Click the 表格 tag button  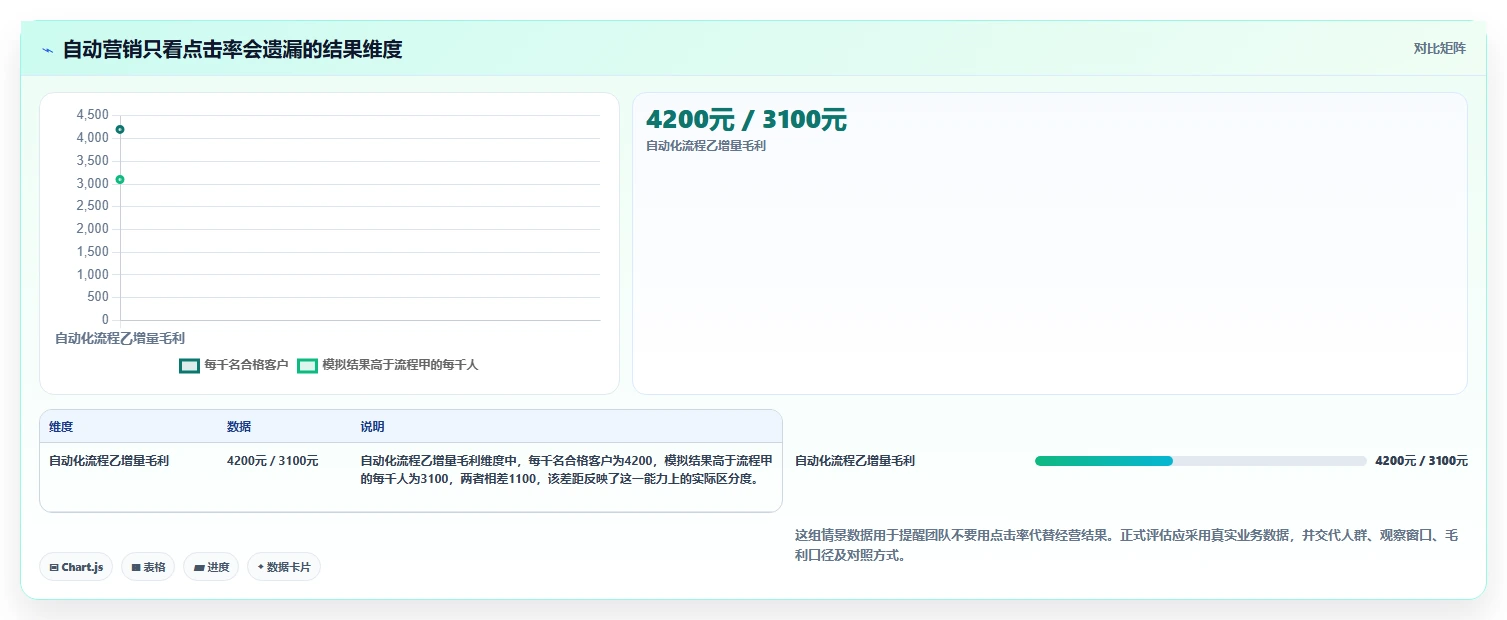[148, 567]
